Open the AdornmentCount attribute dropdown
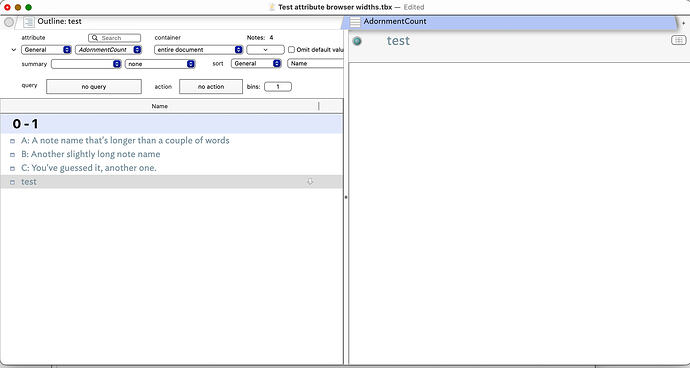This screenshot has width=690, height=368. (108, 50)
